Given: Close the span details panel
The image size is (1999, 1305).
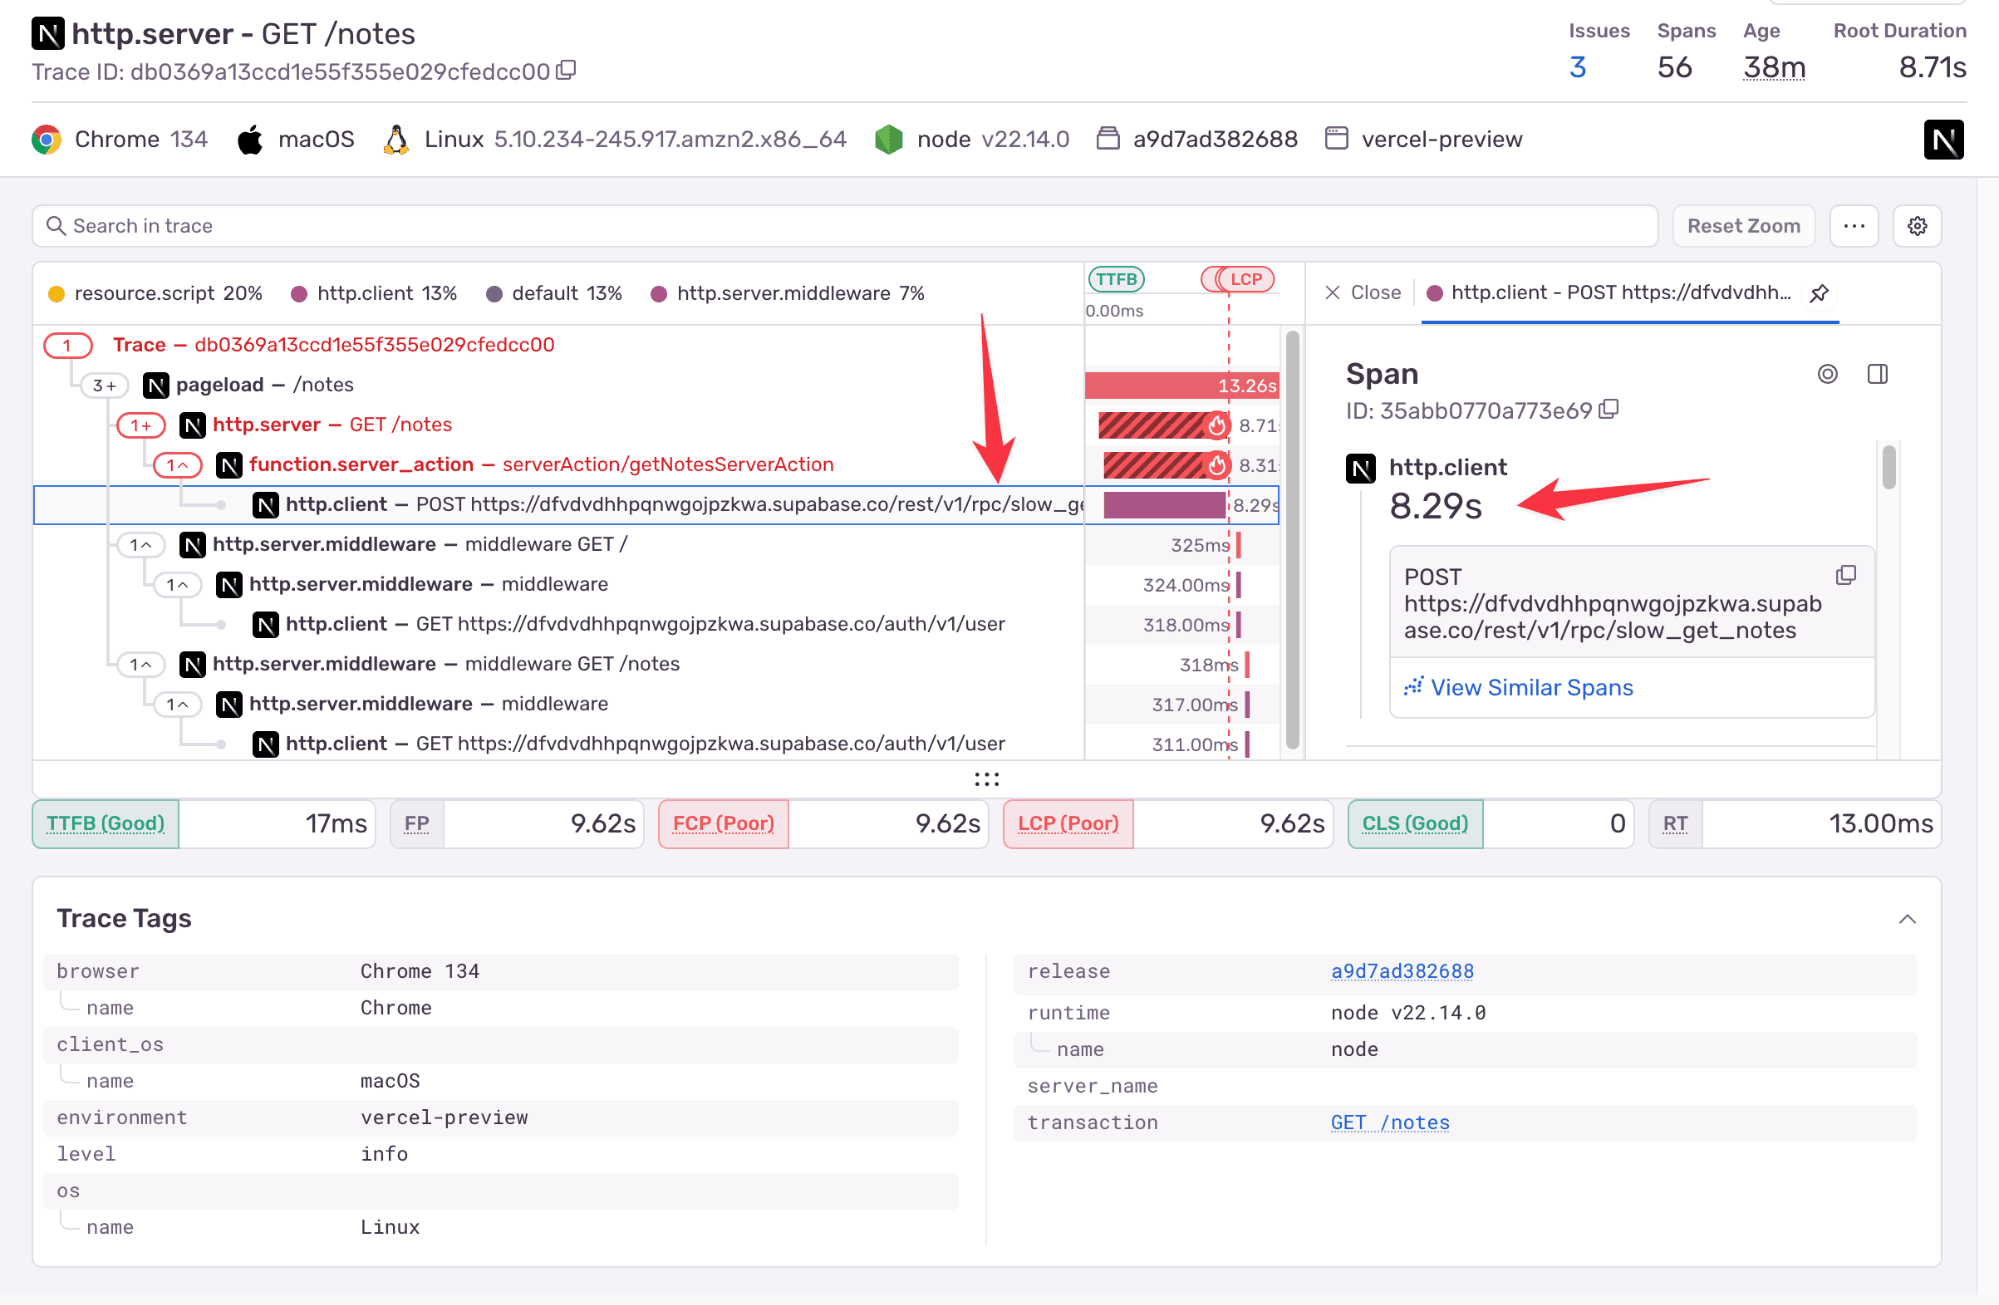Looking at the screenshot, I should 1362,293.
